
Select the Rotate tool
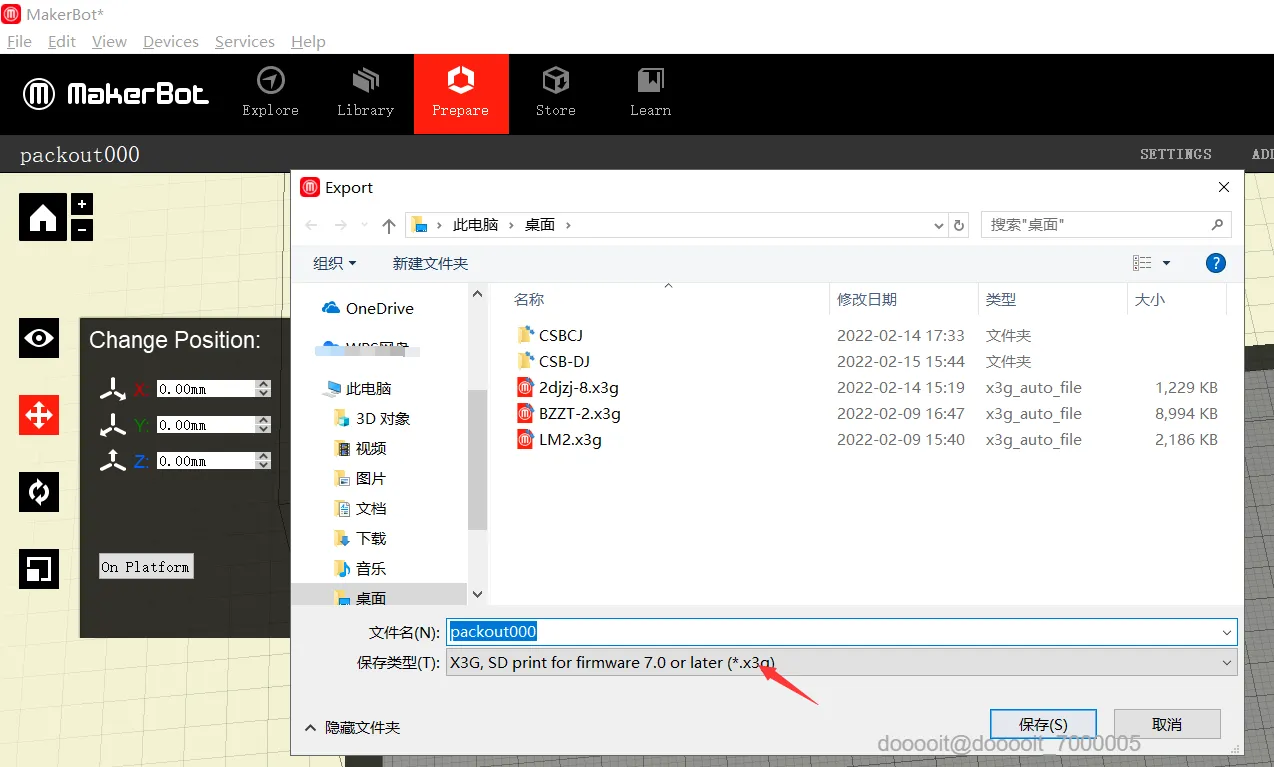(x=39, y=492)
